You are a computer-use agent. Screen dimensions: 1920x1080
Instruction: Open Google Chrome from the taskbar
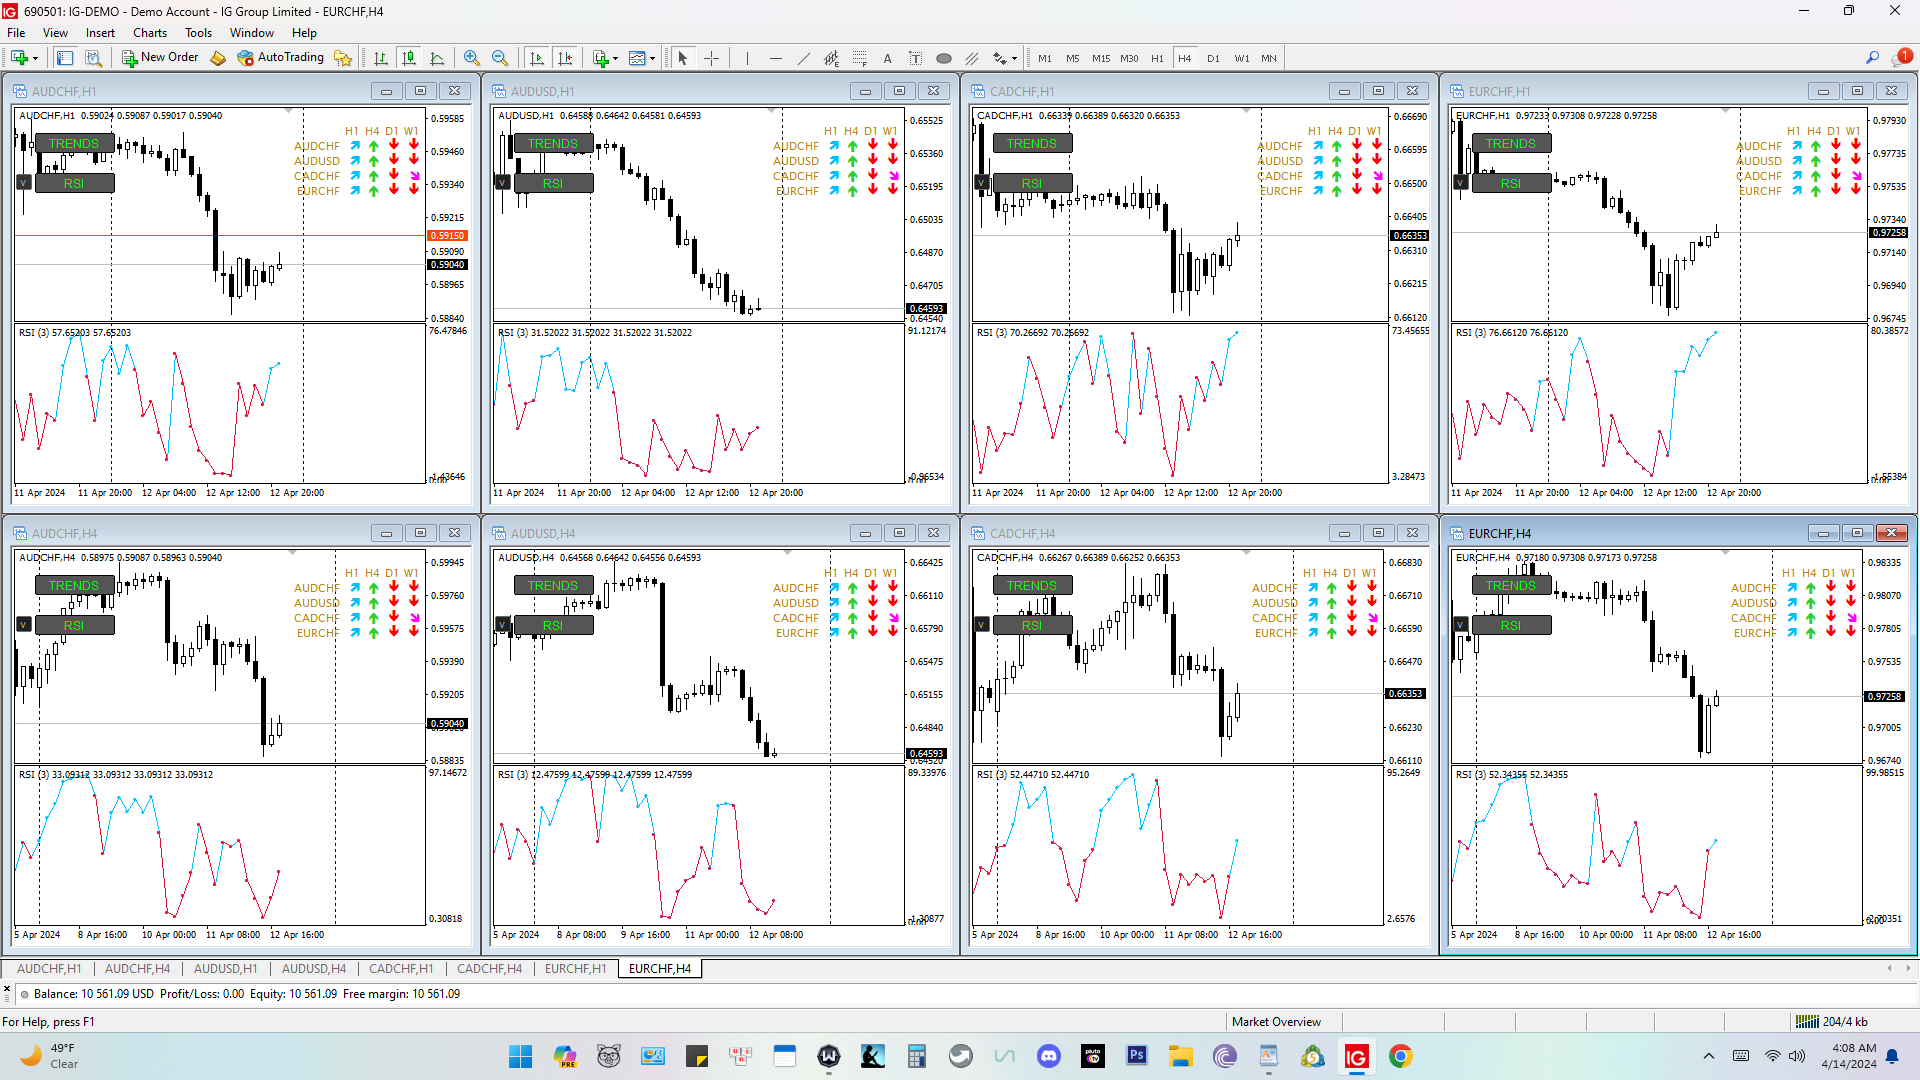click(x=1400, y=1056)
